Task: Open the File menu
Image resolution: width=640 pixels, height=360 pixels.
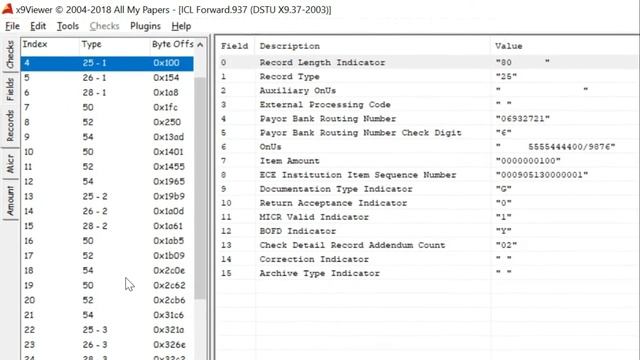Action: [x=12, y=26]
